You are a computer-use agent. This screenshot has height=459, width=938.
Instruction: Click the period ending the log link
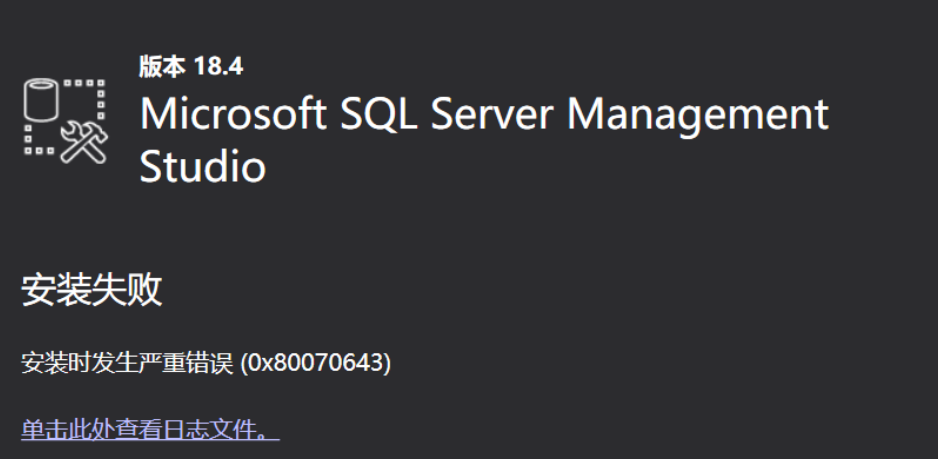(x=264, y=433)
